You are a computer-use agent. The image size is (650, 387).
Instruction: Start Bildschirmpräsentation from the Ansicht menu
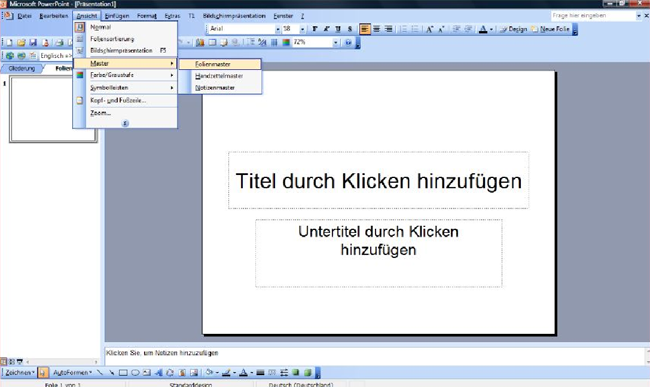126,51
